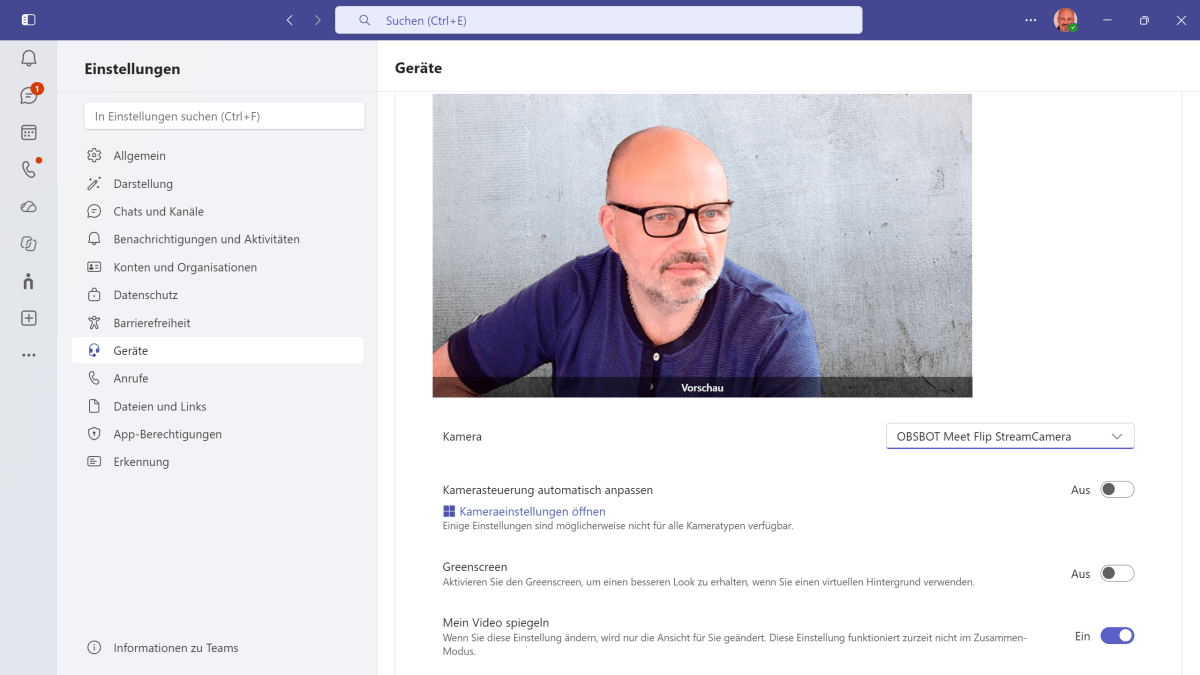Expand the Kamera dropdown showing OBSBOT Meet Flip StreamCamera
1200x675 pixels.
pyautogui.click(x=1010, y=436)
